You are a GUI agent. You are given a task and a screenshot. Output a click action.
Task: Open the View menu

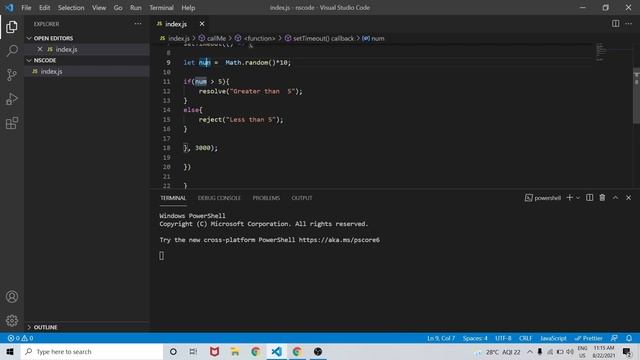pos(99,8)
